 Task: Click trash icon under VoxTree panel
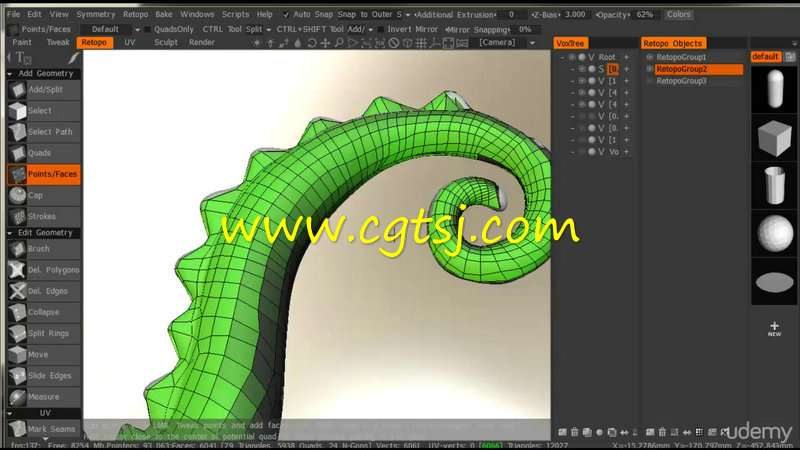[x=574, y=432]
